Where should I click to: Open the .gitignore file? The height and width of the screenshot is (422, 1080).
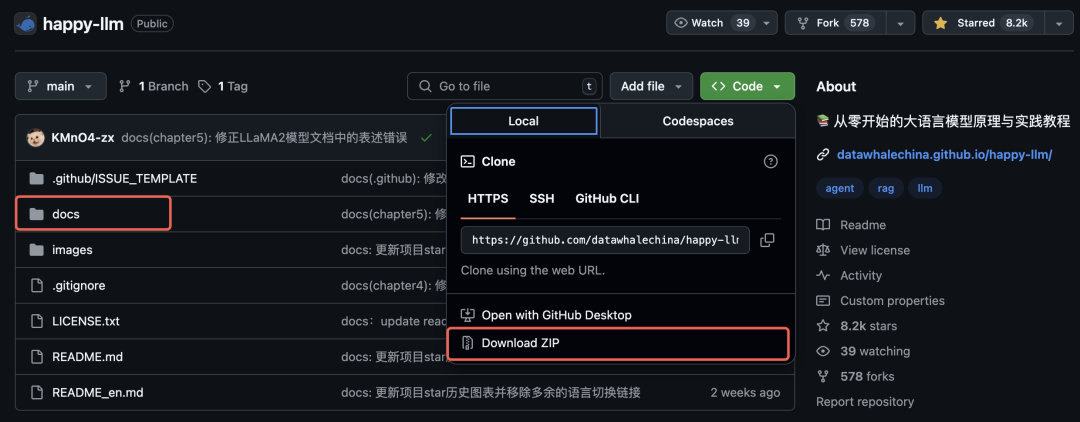coord(79,286)
